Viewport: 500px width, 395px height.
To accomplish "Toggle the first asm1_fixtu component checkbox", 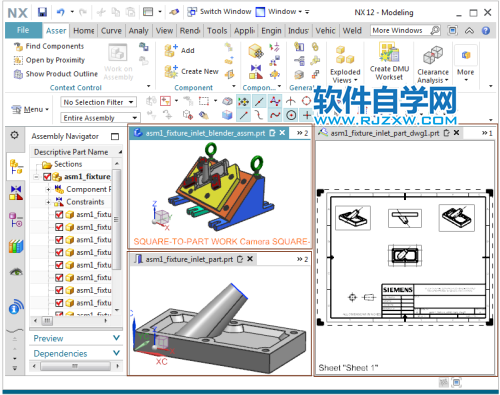I will [59, 215].
